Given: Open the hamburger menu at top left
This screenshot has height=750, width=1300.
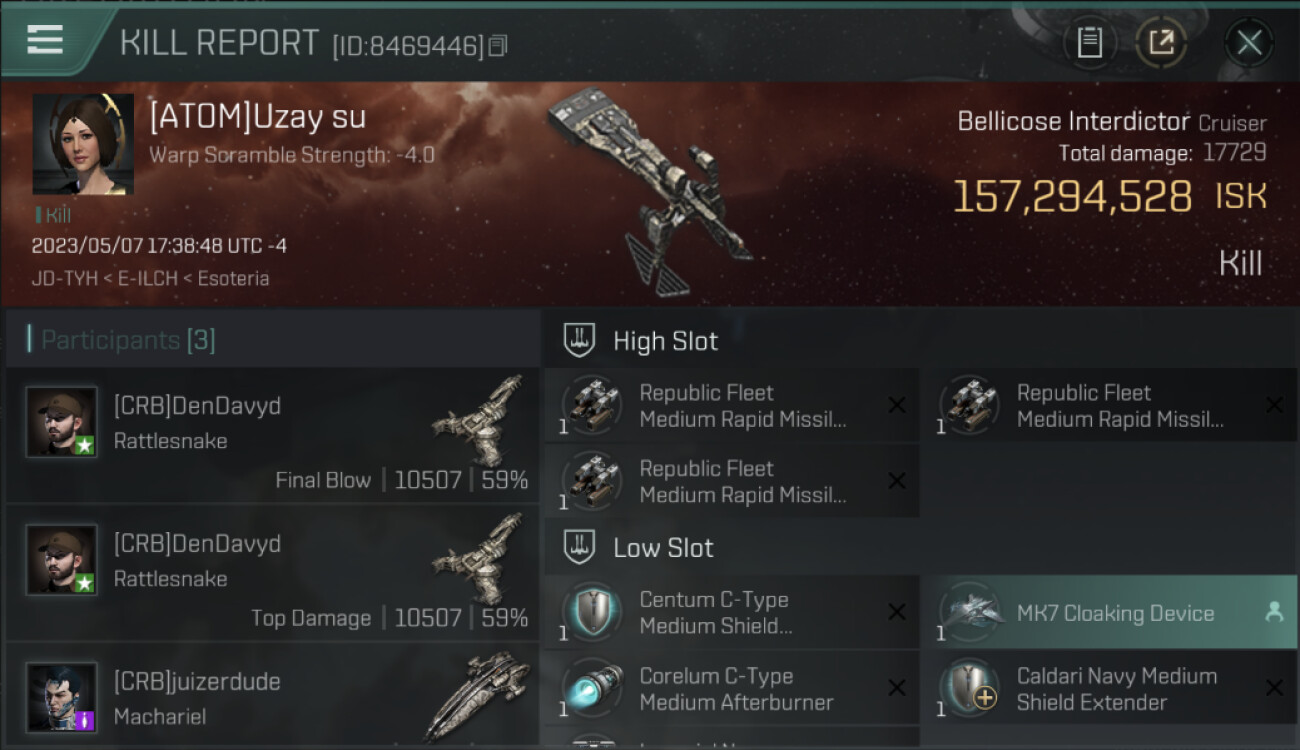Looking at the screenshot, I should click(45, 40).
